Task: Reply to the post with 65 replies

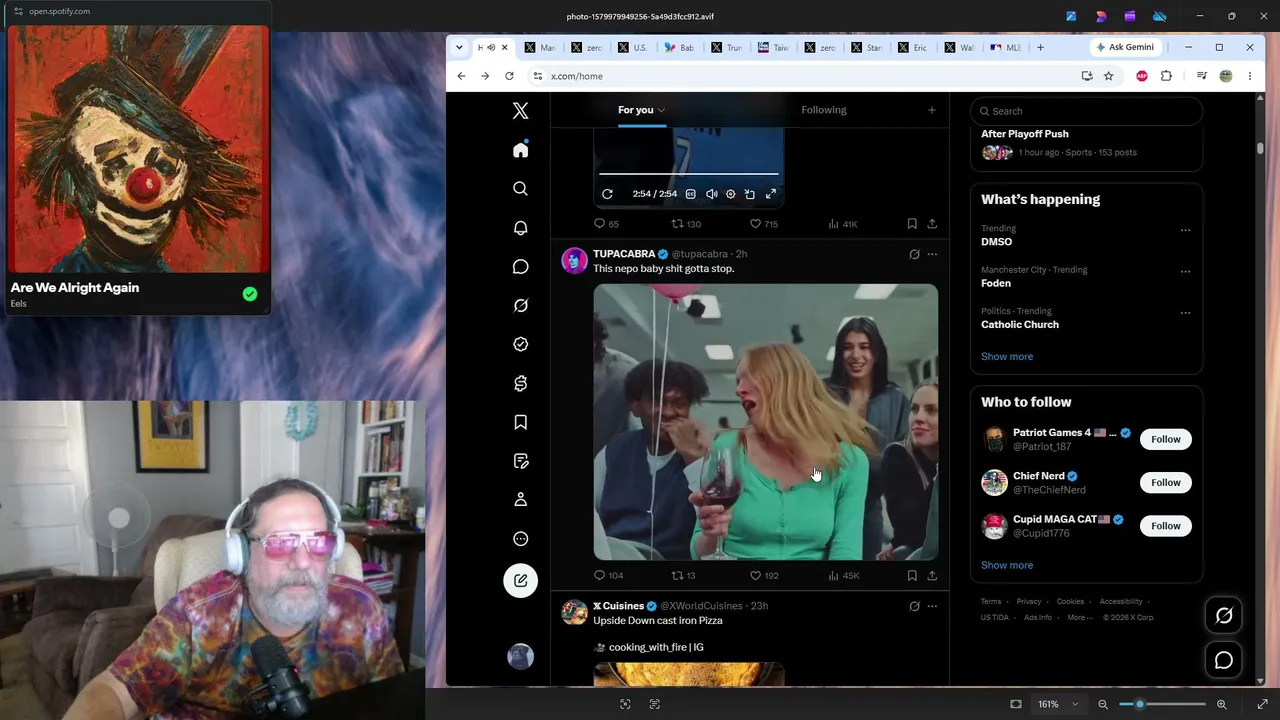Action: (606, 224)
